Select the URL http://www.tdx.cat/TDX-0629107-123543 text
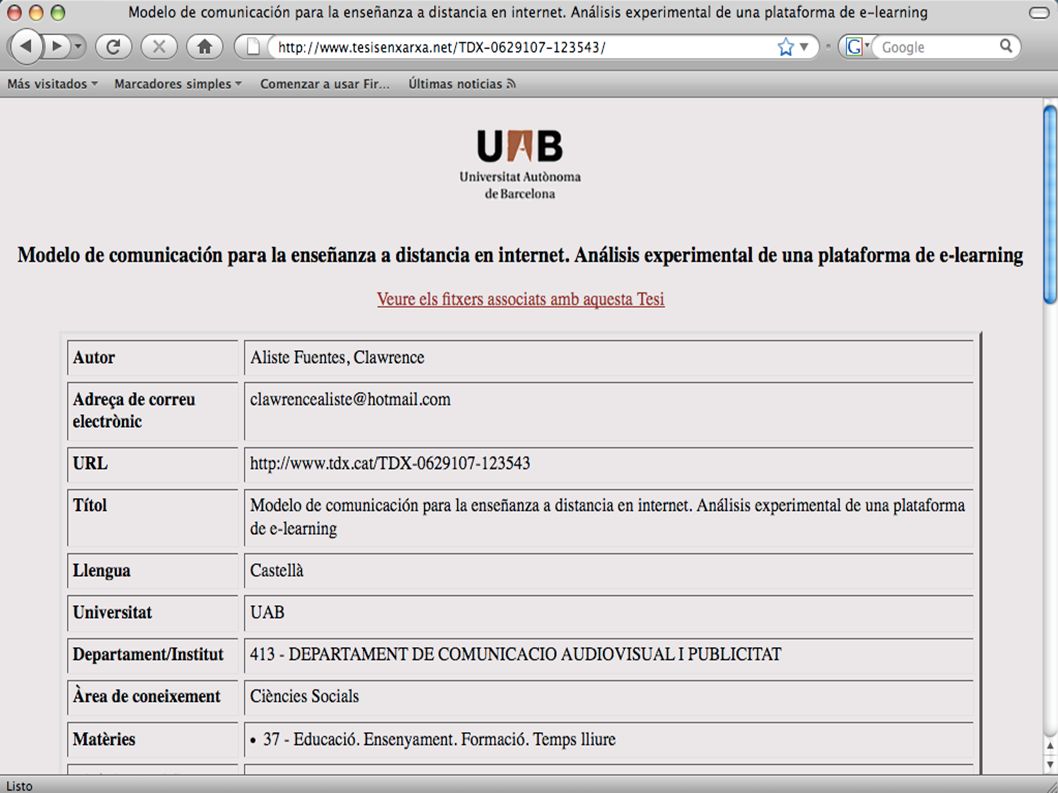Image resolution: width=1058 pixels, height=793 pixels. [390, 464]
